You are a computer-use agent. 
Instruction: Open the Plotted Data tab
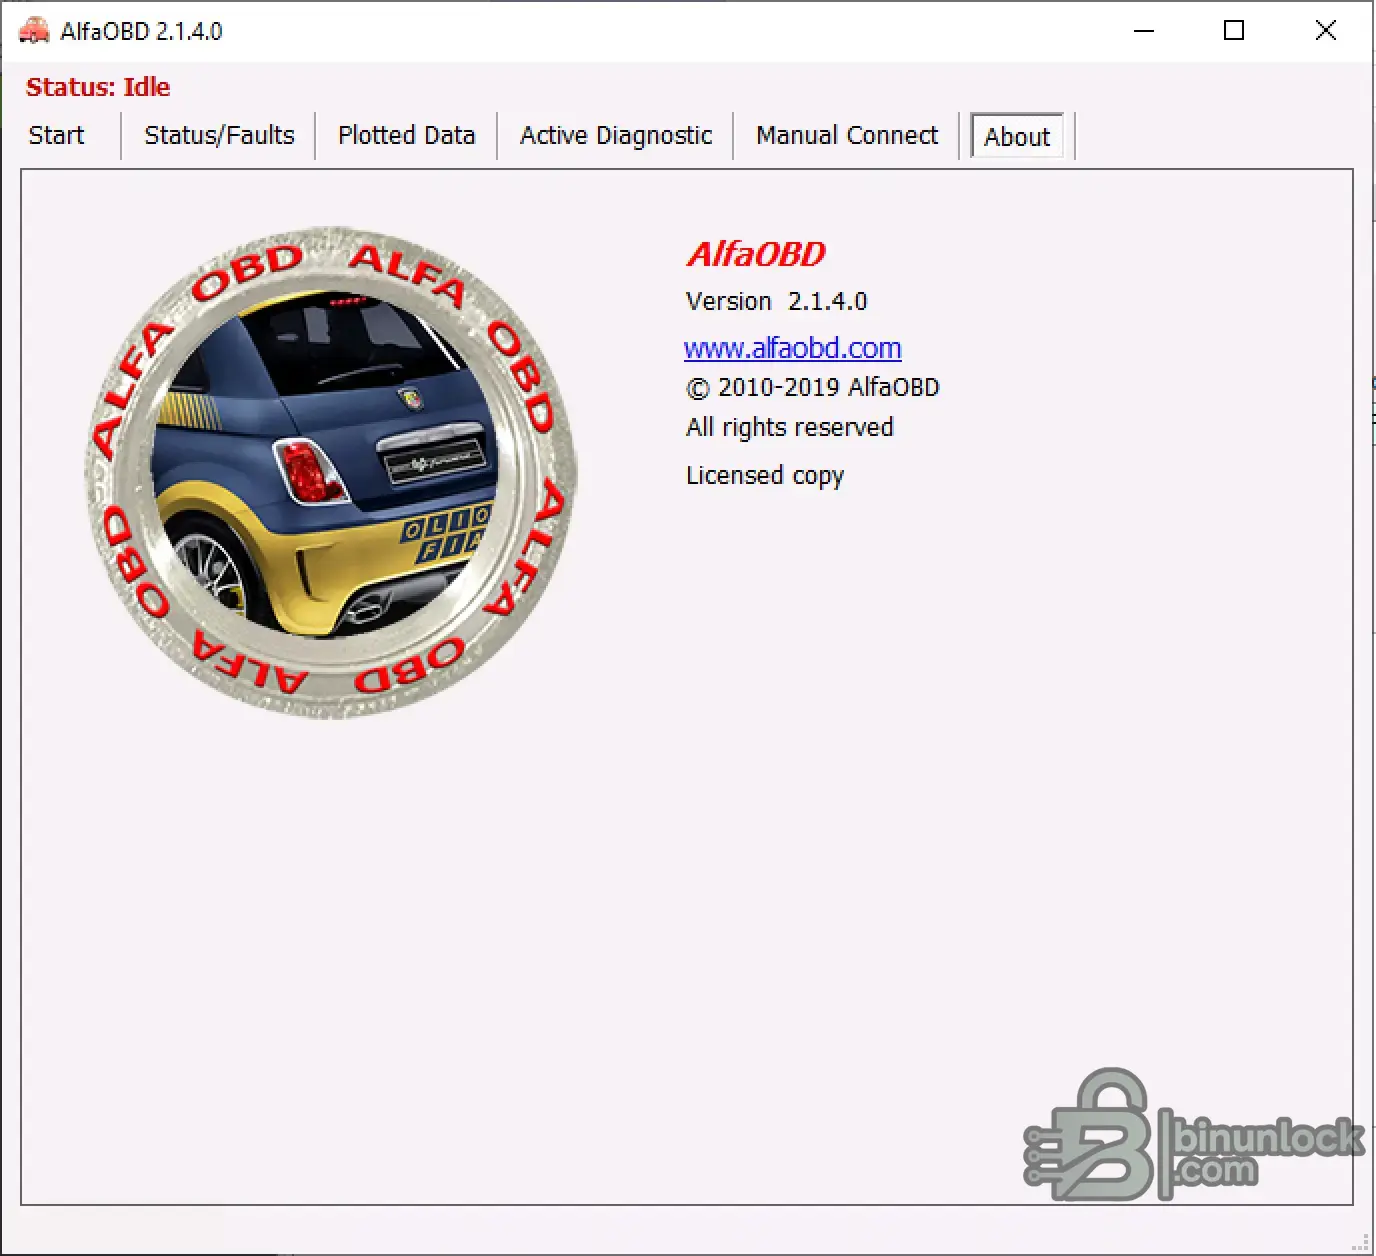pyautogui.click(x=406, y=136)
